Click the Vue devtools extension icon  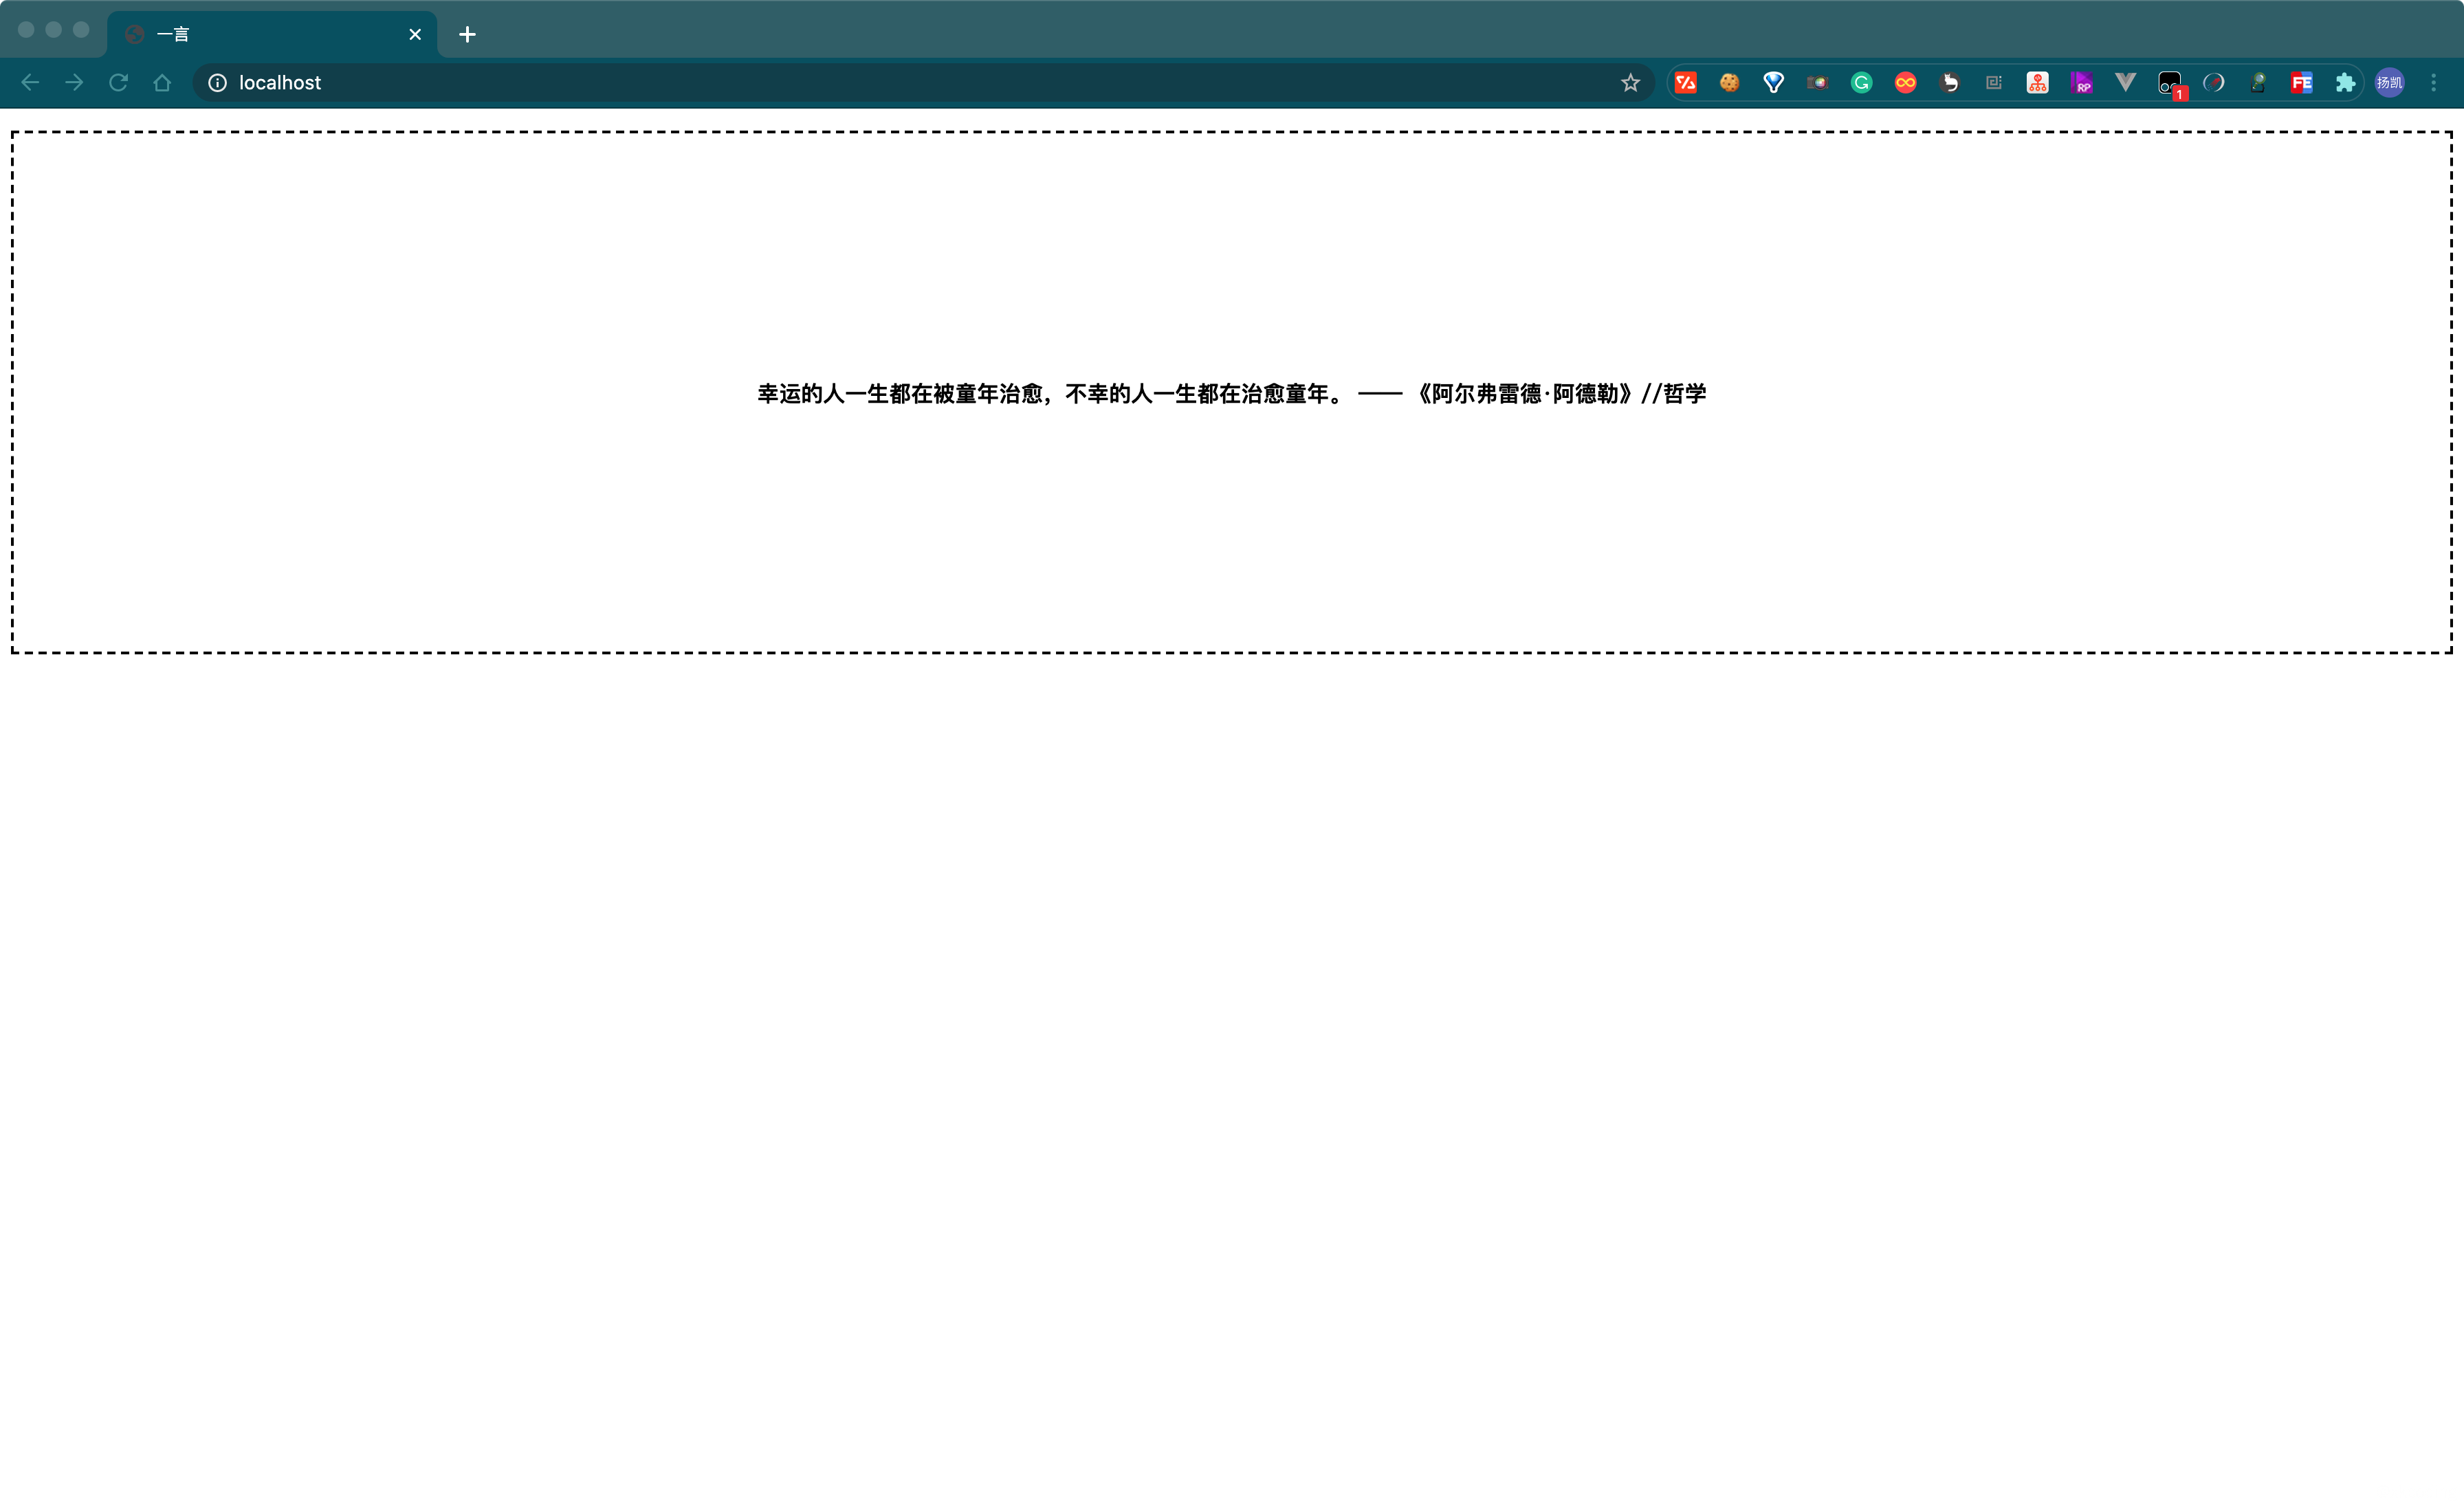pos(2125,83)
